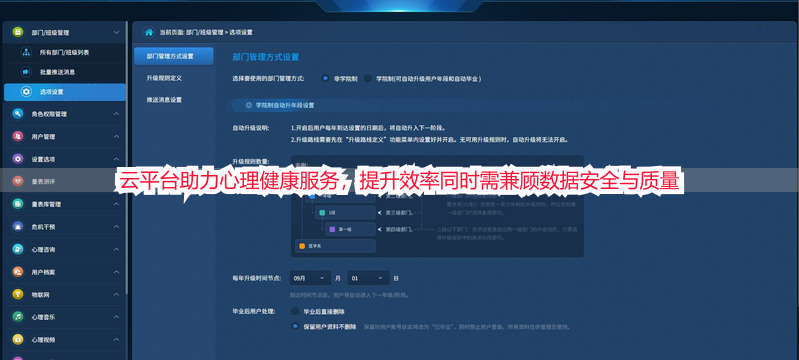Click the 学院制自动升年段设置 section marker

249,105
